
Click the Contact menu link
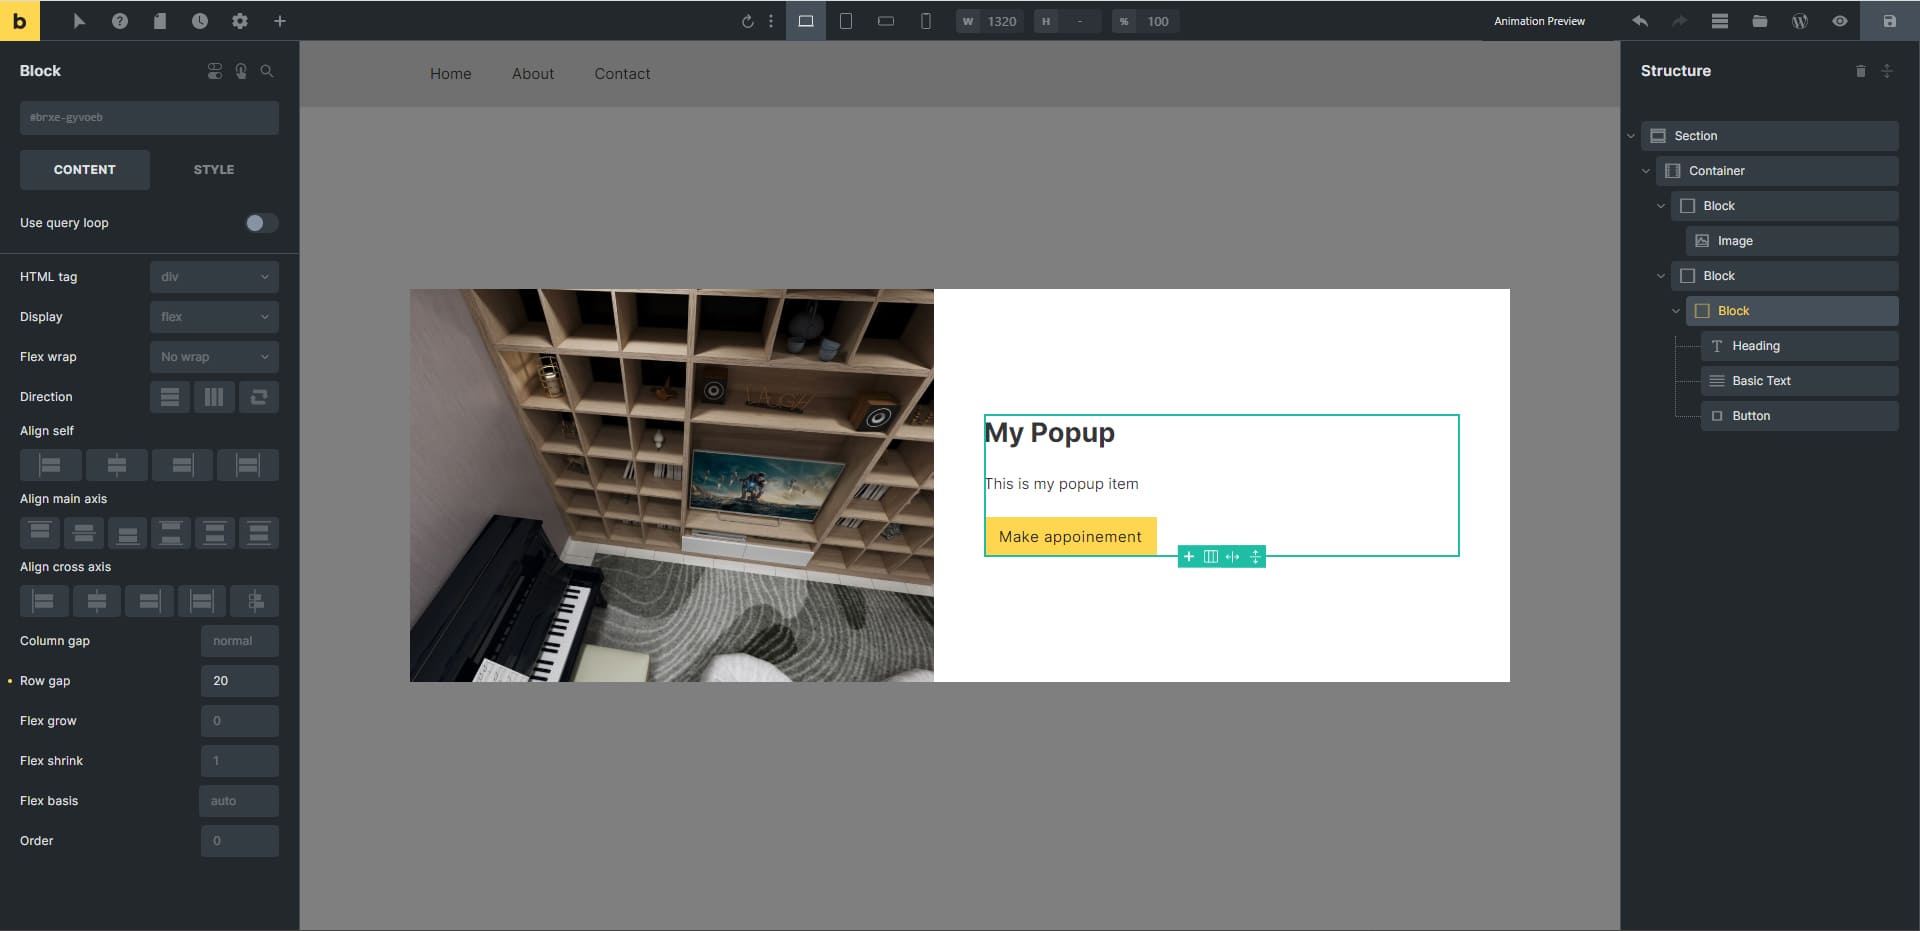click(x=622, y=74)
